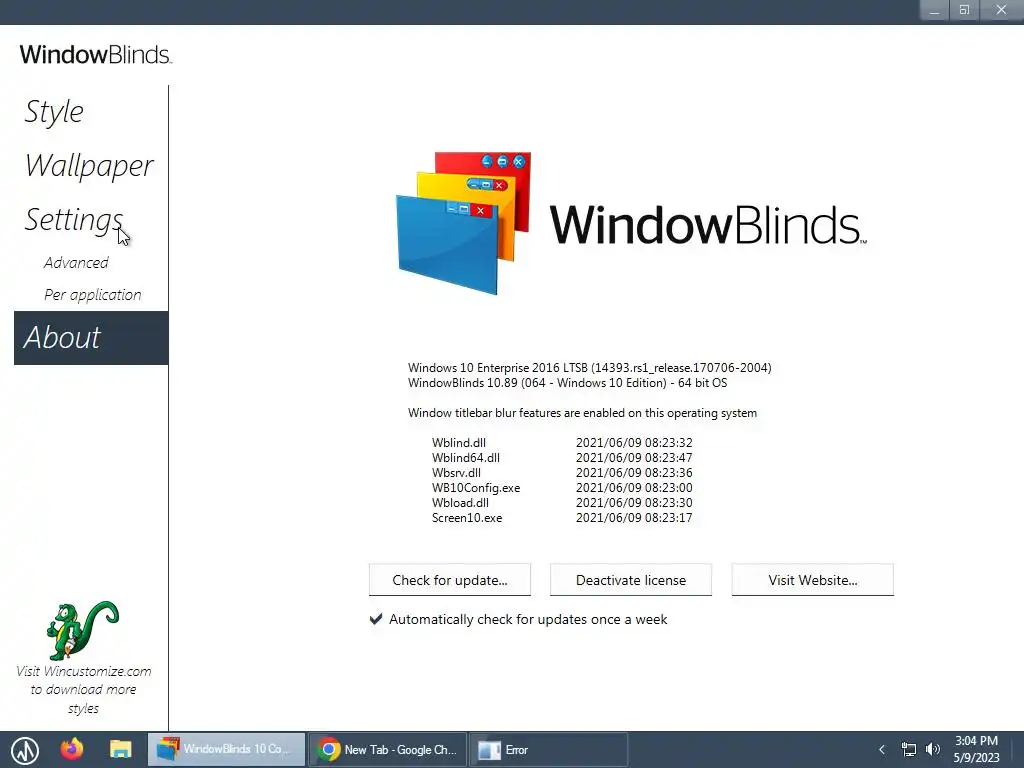Click the Wincustomize gecko mascot icon
Image resolution: width=1024 pixels, height=768 pixels.
[83, 630]
